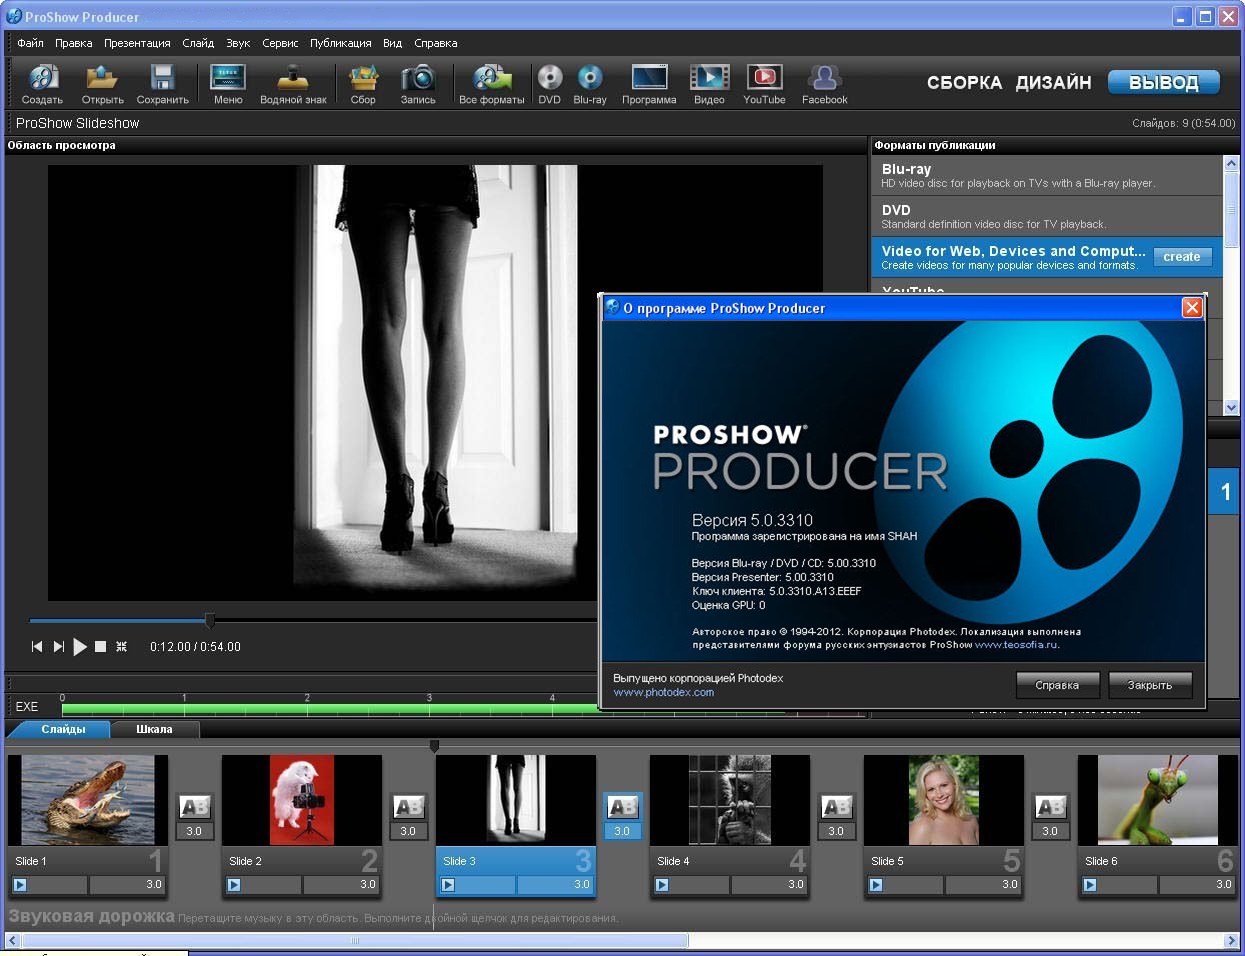This screenshot has width=1245, height=956.
Task: Click the transition icon after Slide 5
Action: [1050, 807]
